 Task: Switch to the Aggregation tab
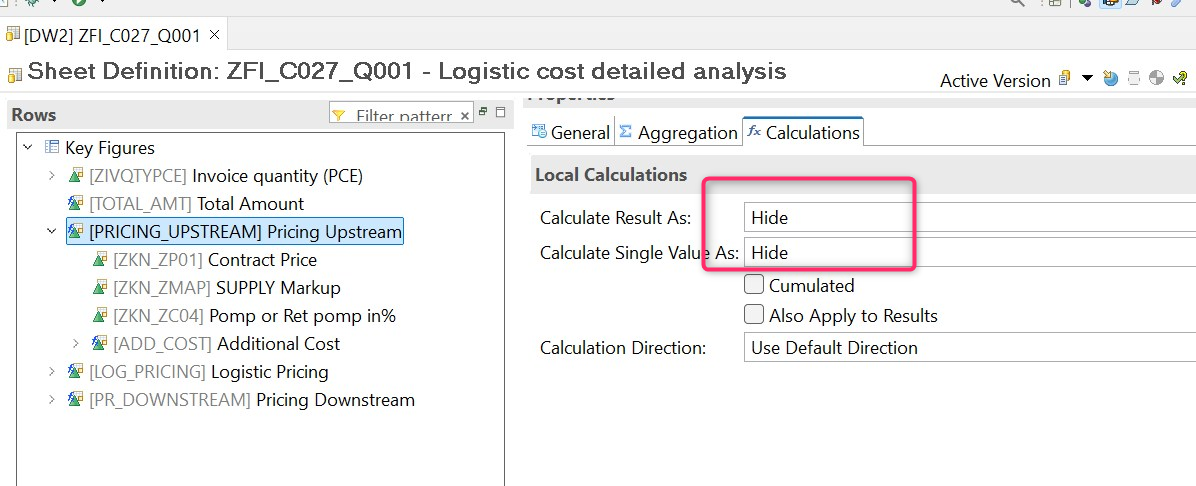678,132
